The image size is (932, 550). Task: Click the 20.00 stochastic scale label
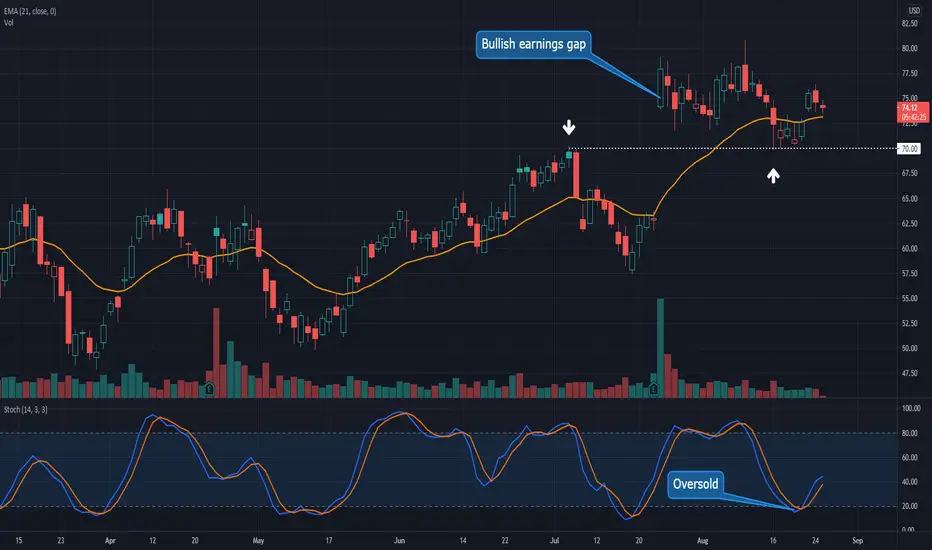pyautogui.click(x=909, y=507)
